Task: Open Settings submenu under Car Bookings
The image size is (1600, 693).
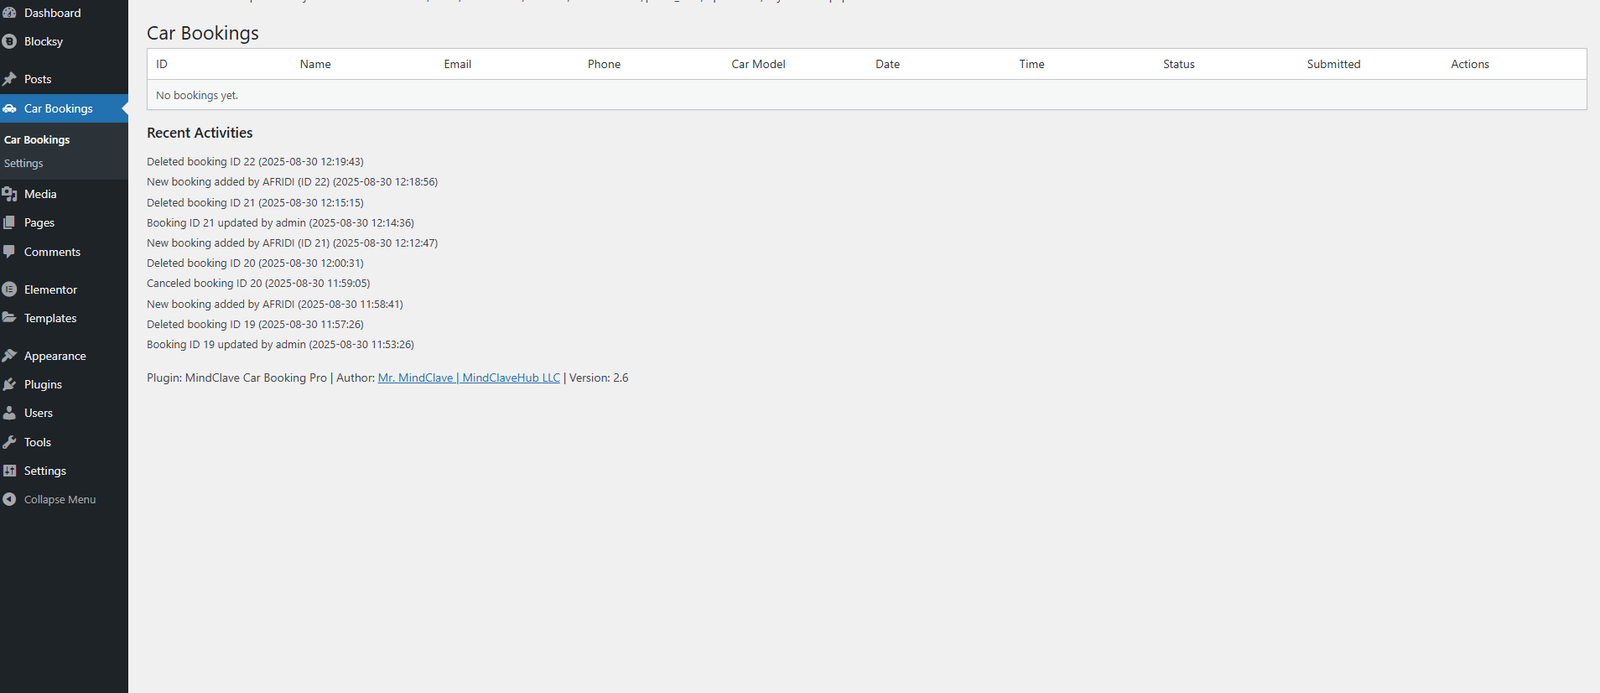Action: pyautogui.click(x=24, y=164)
